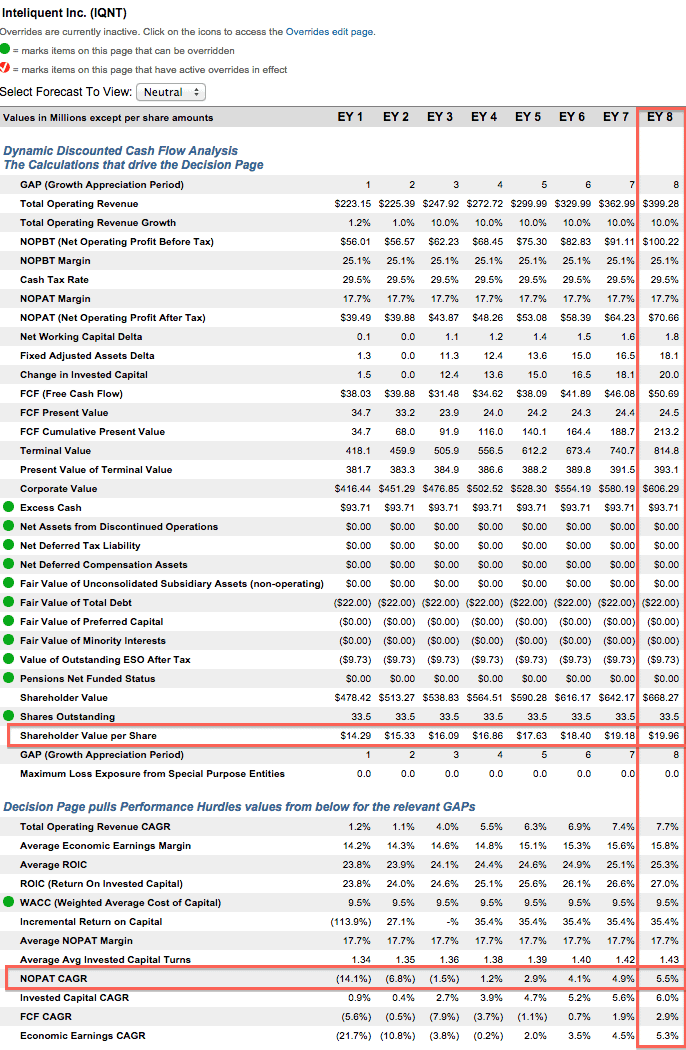Click green override icon for Excess Cash
The height and width of the screenshot is (1050, 686).
9,507
